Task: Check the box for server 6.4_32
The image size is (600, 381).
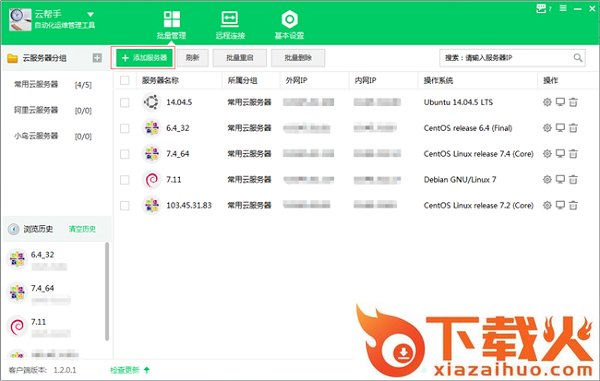Action: 125,128
